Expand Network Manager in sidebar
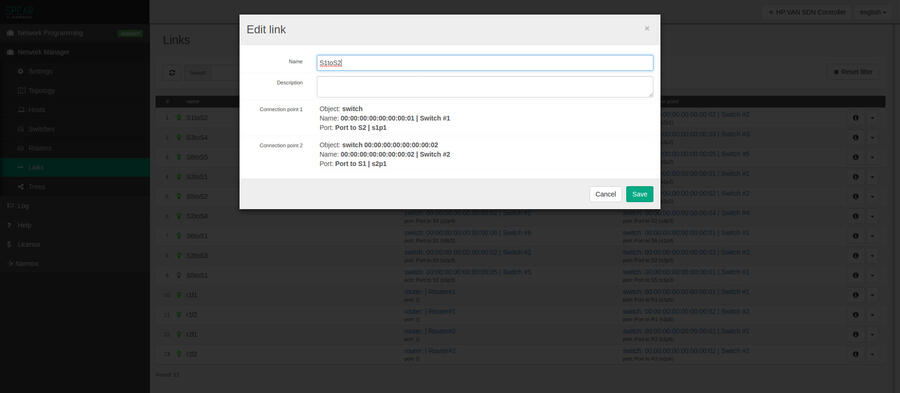The width and height of the screenshot is (900, 393). [75, 52]
